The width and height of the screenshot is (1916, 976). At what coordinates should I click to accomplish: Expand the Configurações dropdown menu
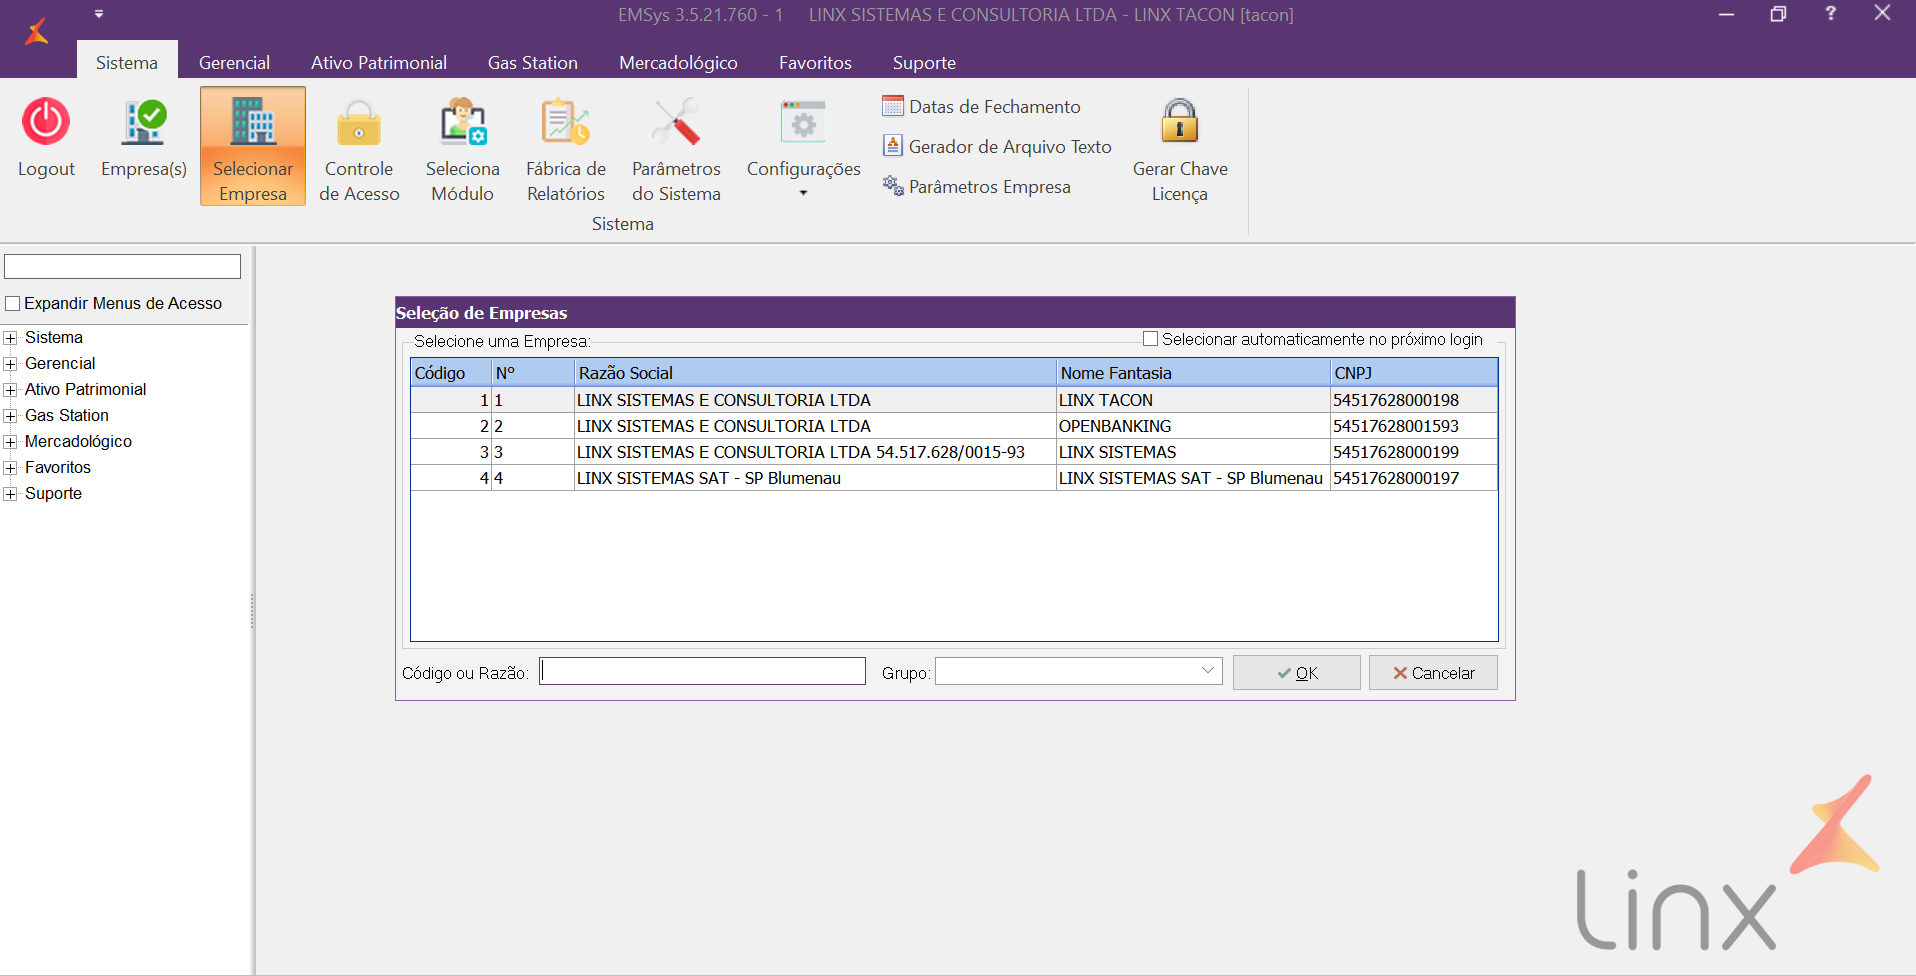point(803,193)
